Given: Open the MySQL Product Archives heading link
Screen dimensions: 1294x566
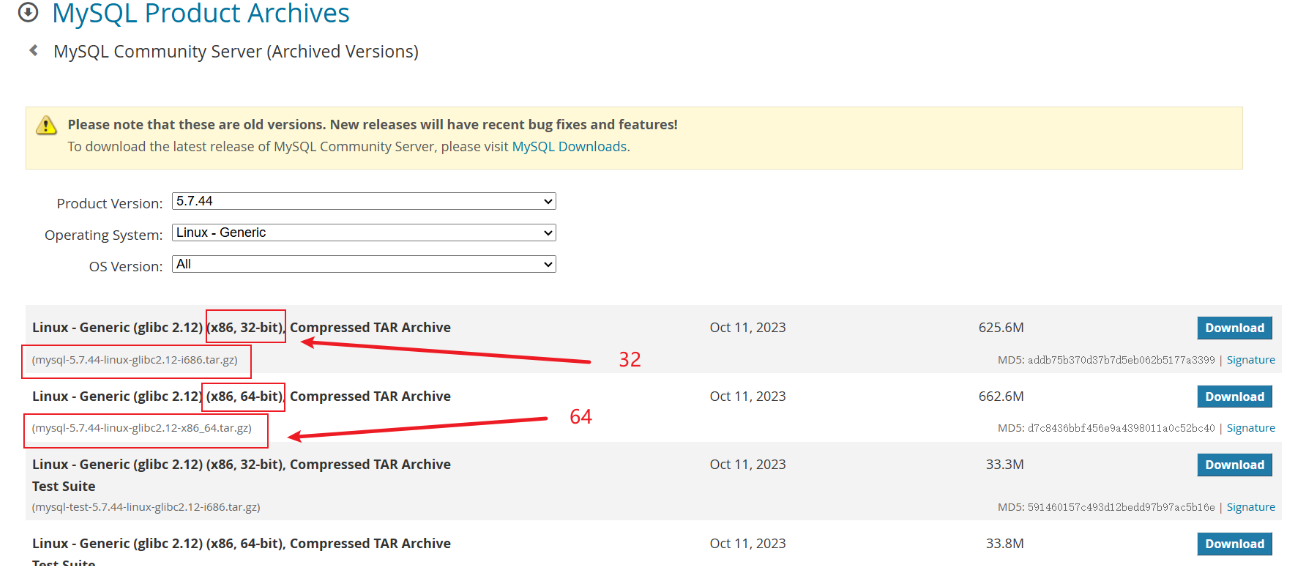Looking at the screenshot, I should pos(201,14).
